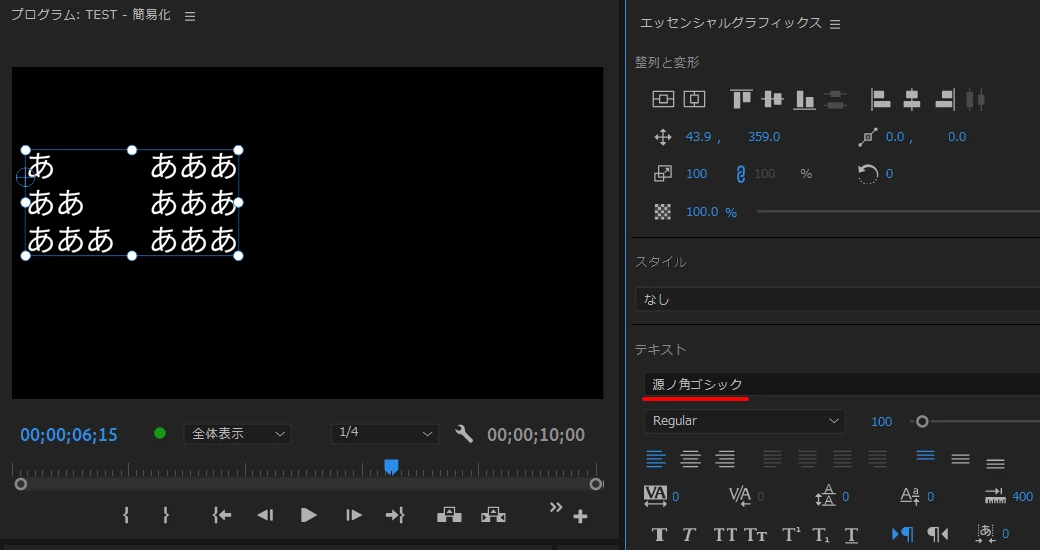The width and height of the screenshot is (1040, 550).
Task: Click the Play button
Action: pyautogui.click(x=308, y=515)
